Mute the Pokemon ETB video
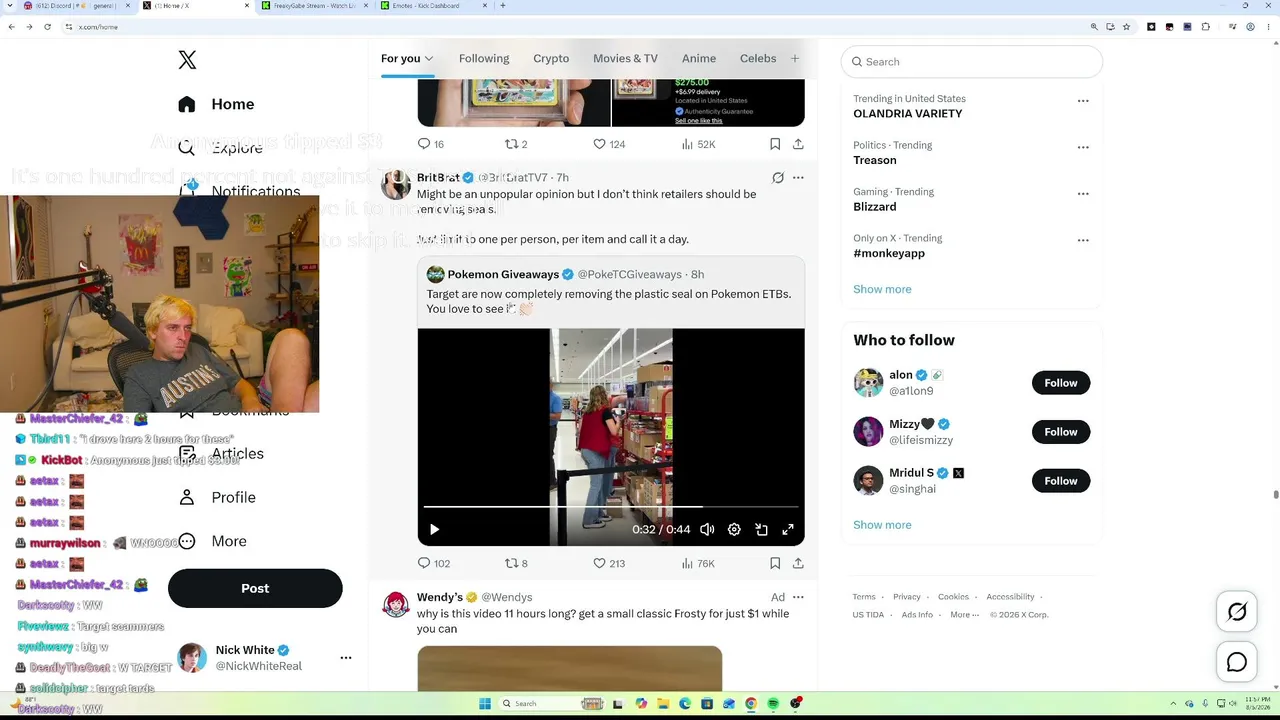1280x720 pixels. (707, 529)
